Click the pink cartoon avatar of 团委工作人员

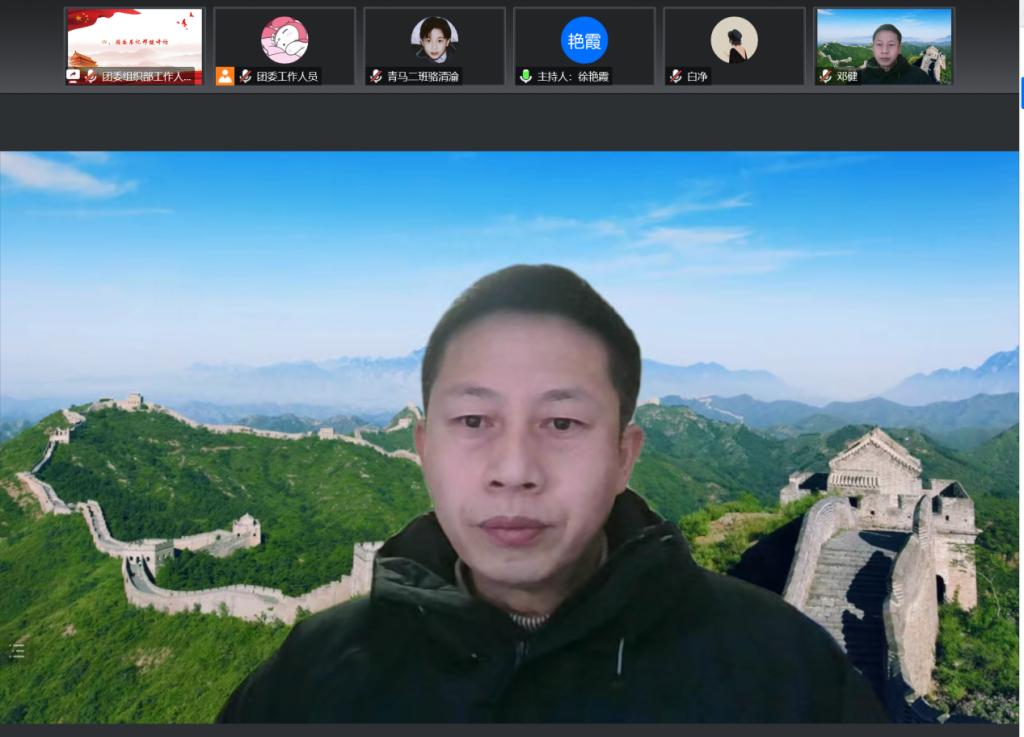coord(284,40)
